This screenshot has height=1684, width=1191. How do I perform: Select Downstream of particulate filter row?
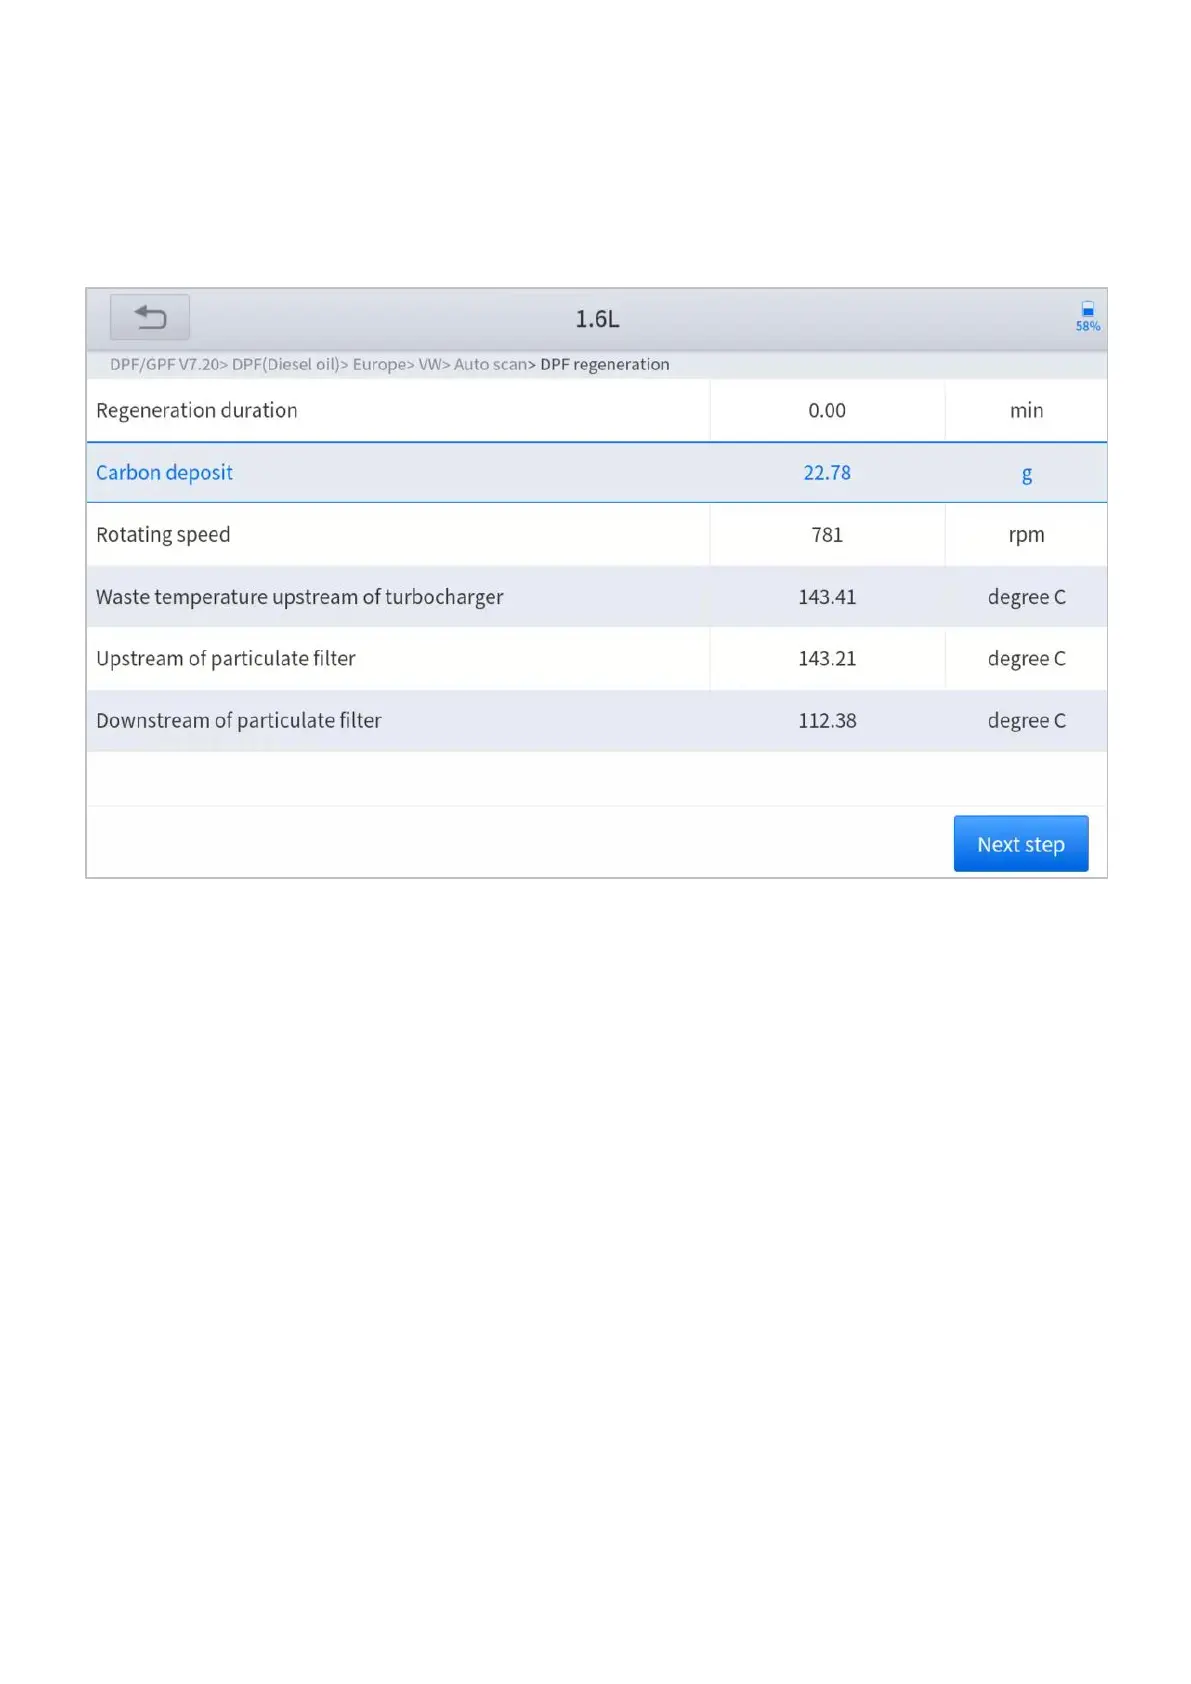(238, 720)
